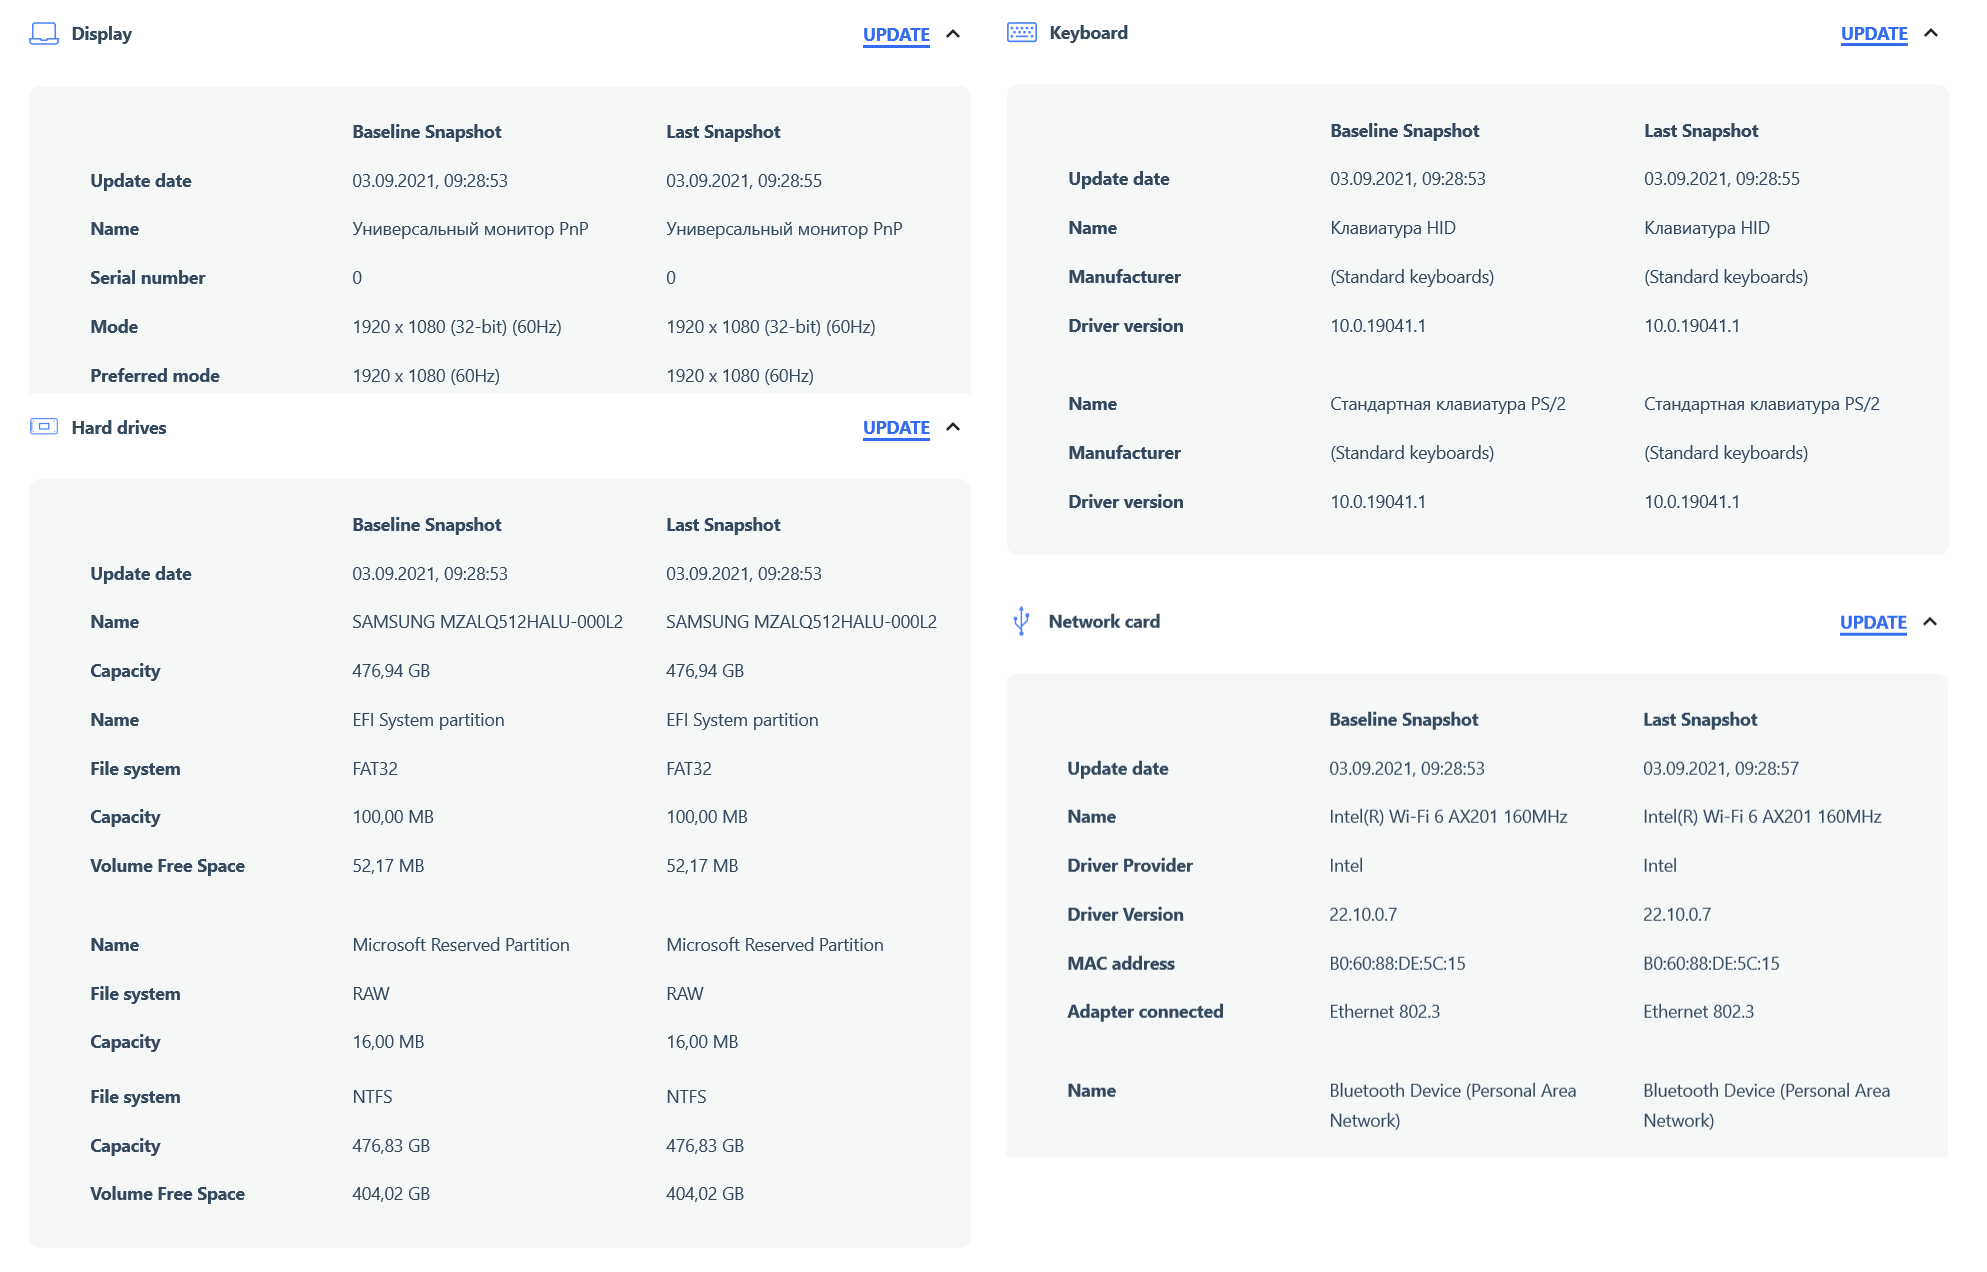Hit UPDATE link for Keyboard
The width and height of the screenshot is (1987, 1272).
(x=1873, y=34)
